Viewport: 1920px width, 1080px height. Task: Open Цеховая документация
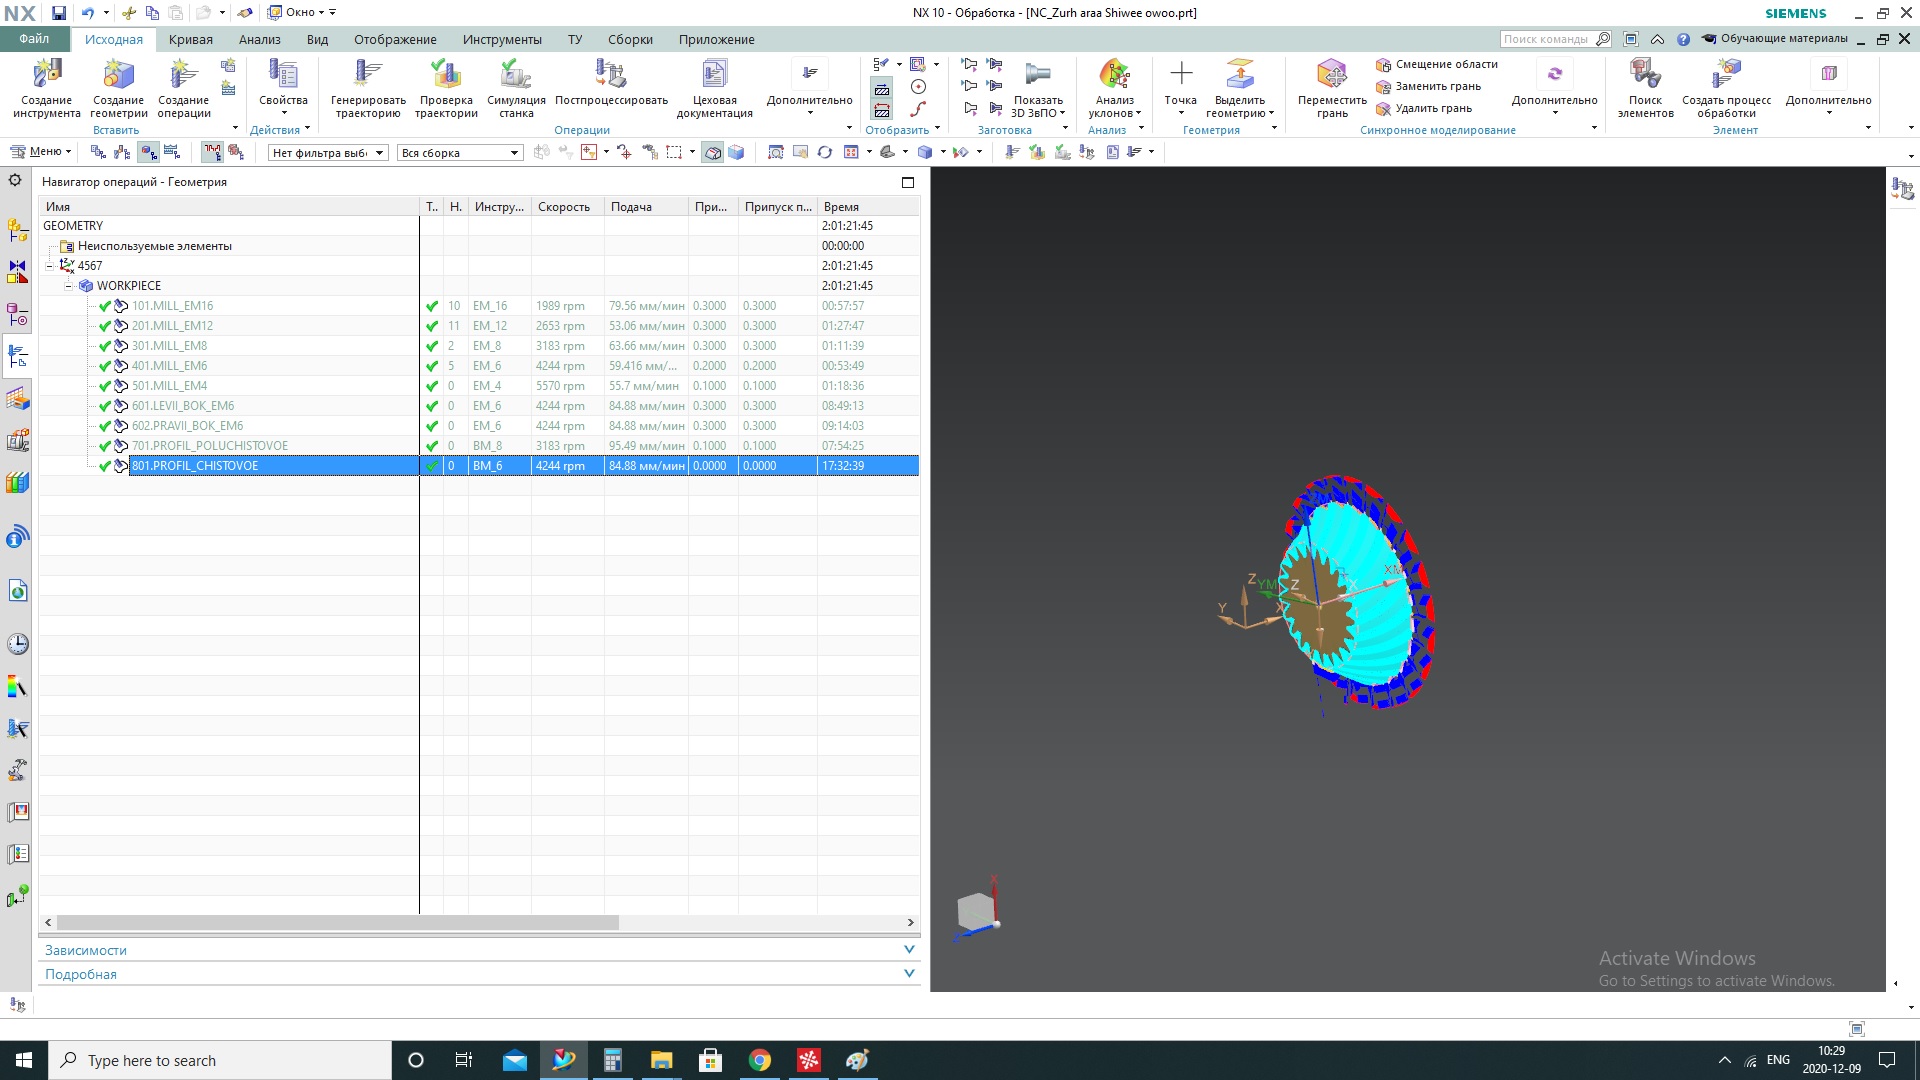(x=714, y=88)
